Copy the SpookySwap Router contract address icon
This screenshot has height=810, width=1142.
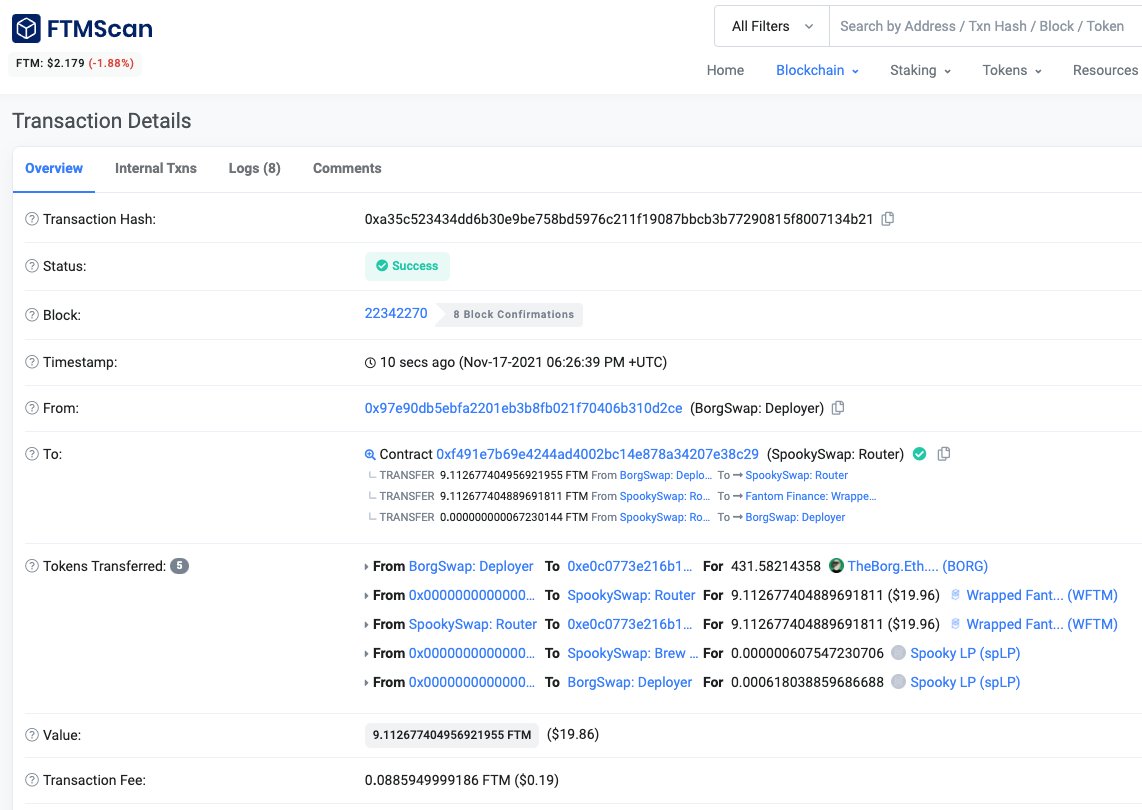pos(944,453)
